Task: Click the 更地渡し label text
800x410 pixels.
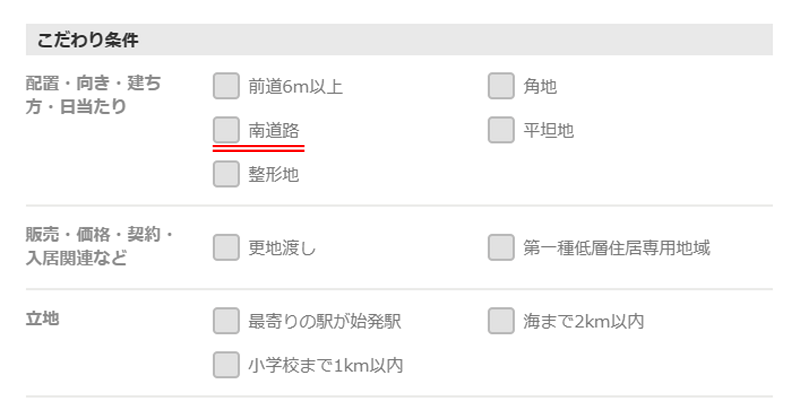Action: coord(282,248)
